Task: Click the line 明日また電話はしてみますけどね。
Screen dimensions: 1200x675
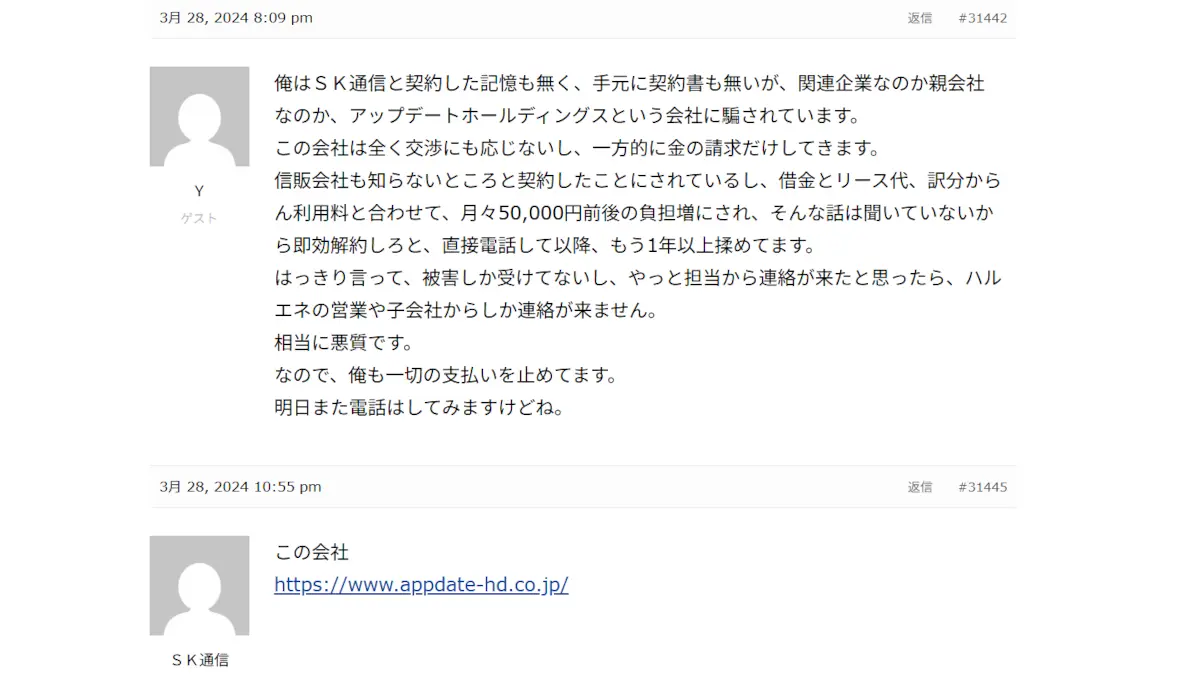Action: (x=419, y=408)
